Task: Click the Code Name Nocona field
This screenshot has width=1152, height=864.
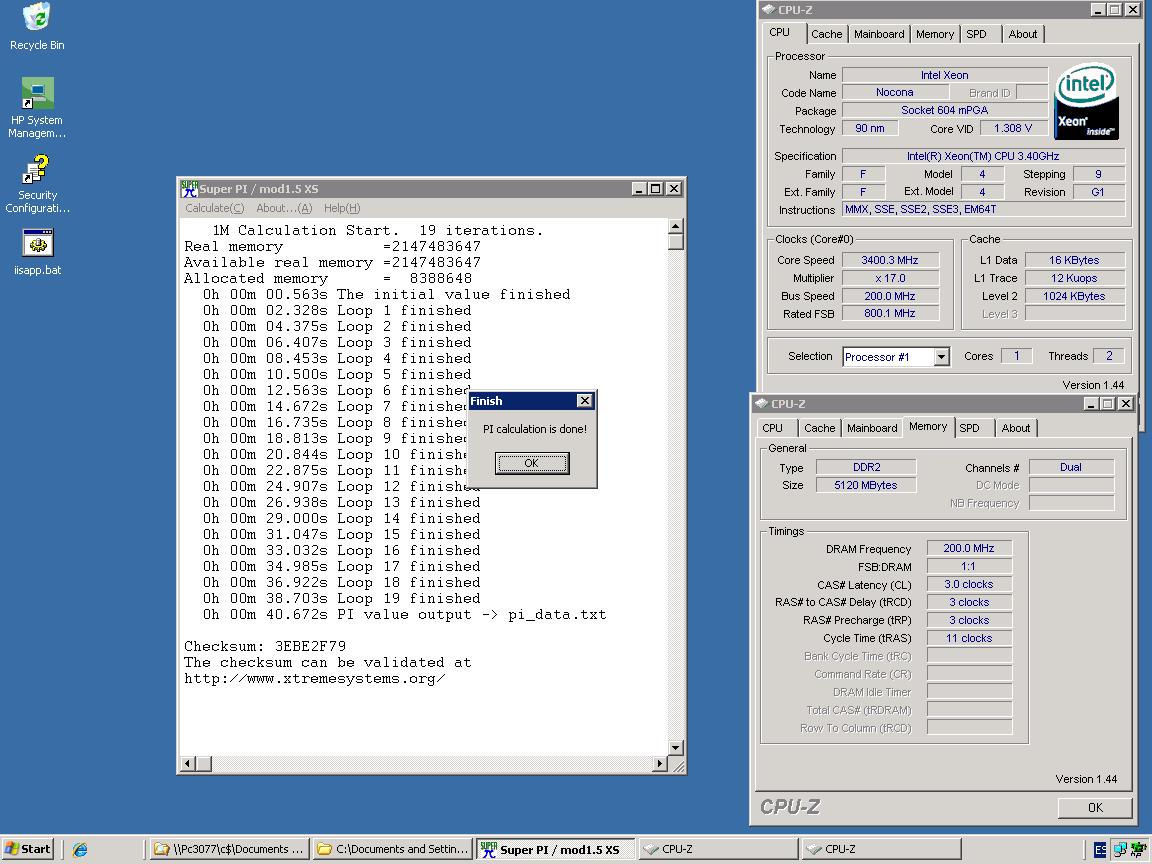Action: pyautogui.click(x=894, y=93)
